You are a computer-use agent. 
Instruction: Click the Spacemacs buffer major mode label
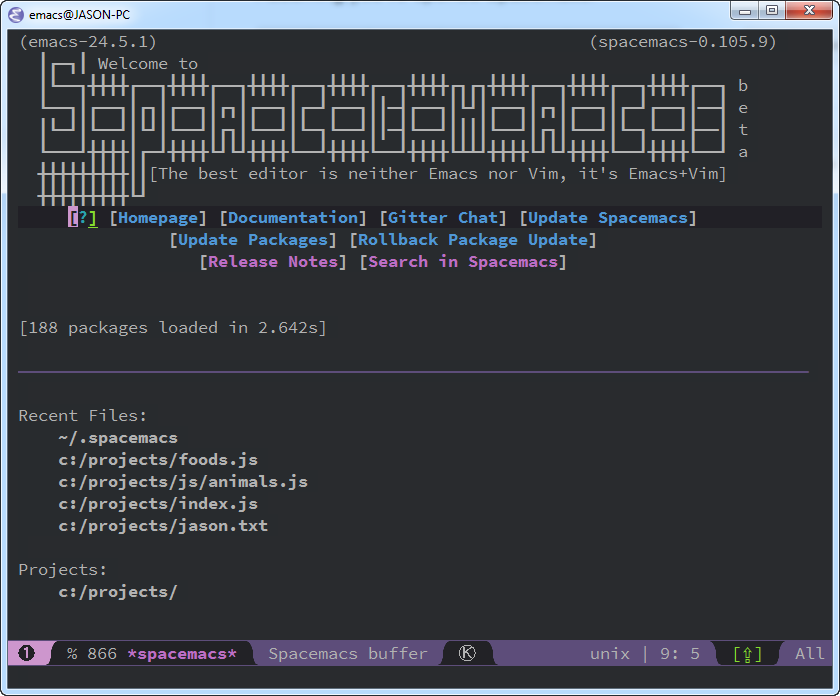coord(348,654)
